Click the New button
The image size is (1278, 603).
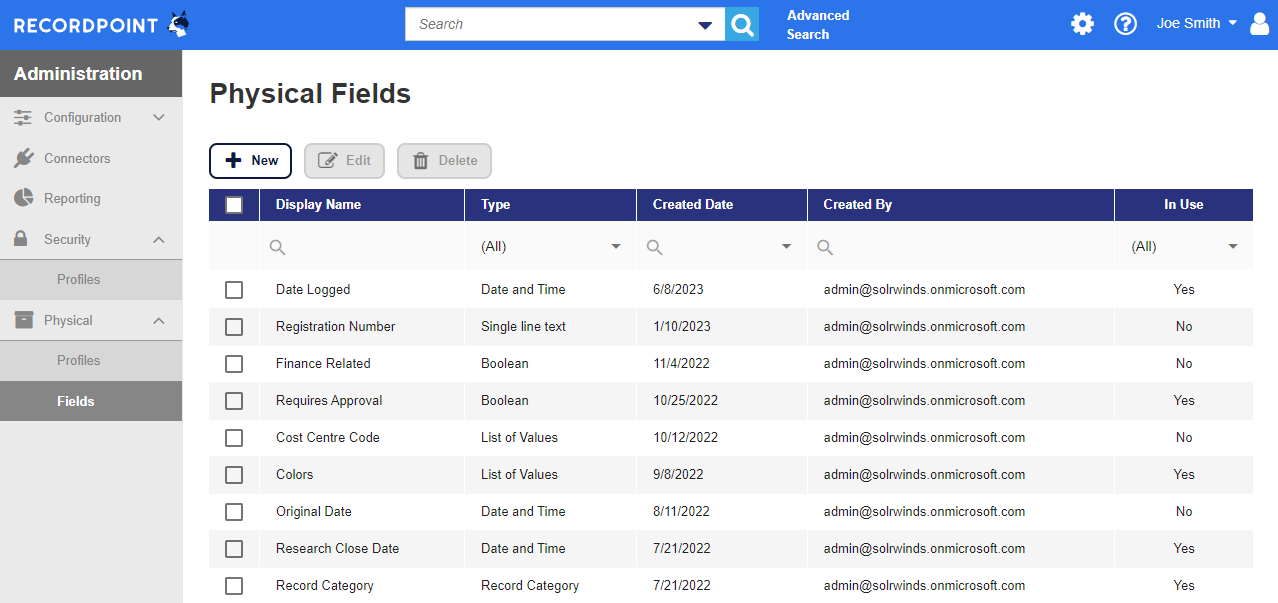click(x=250, y=161)
